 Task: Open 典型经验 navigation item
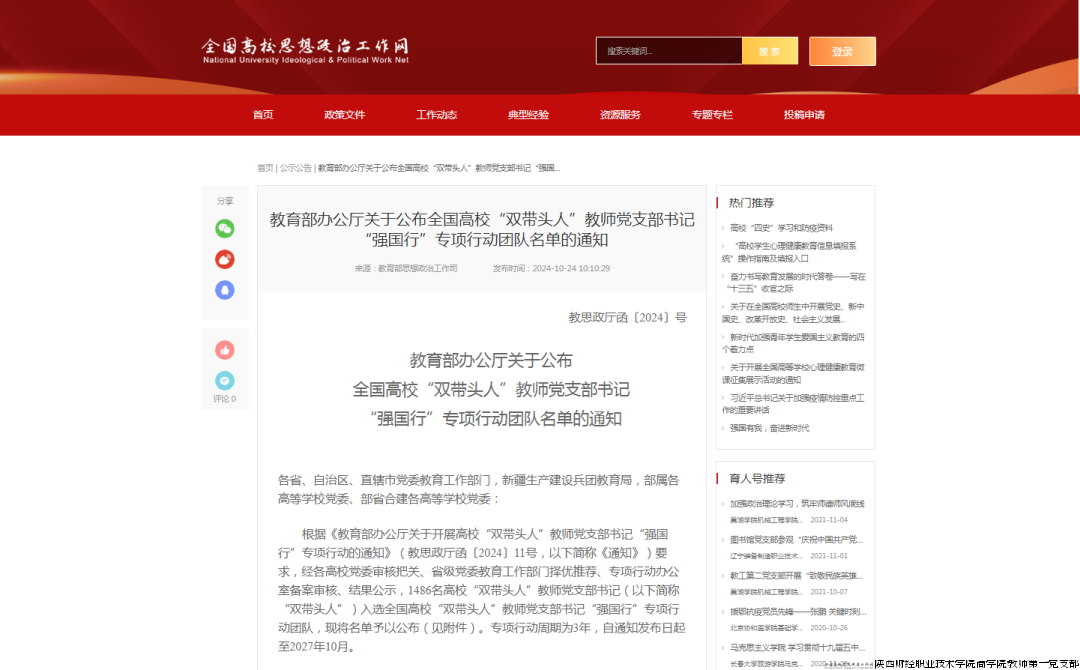click(528, 115)
